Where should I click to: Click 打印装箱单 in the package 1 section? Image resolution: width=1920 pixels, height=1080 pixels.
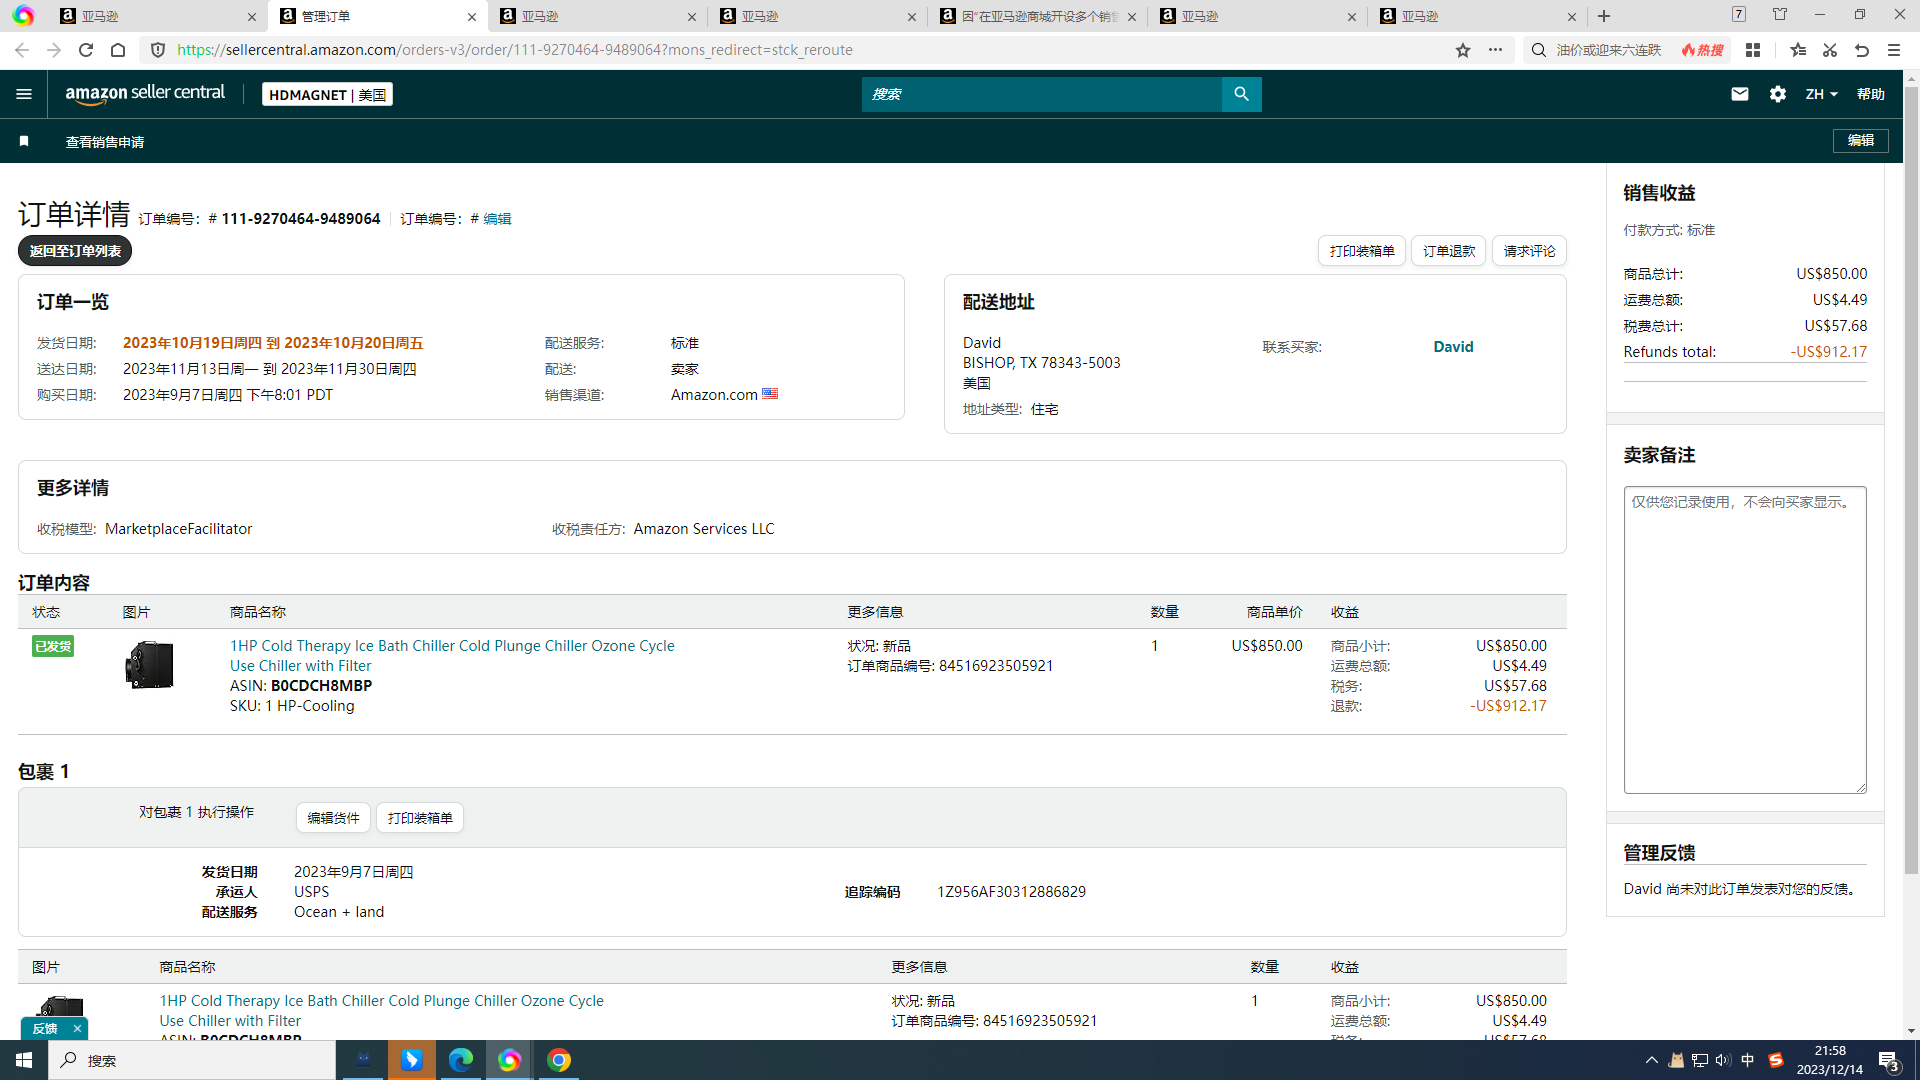420,818
